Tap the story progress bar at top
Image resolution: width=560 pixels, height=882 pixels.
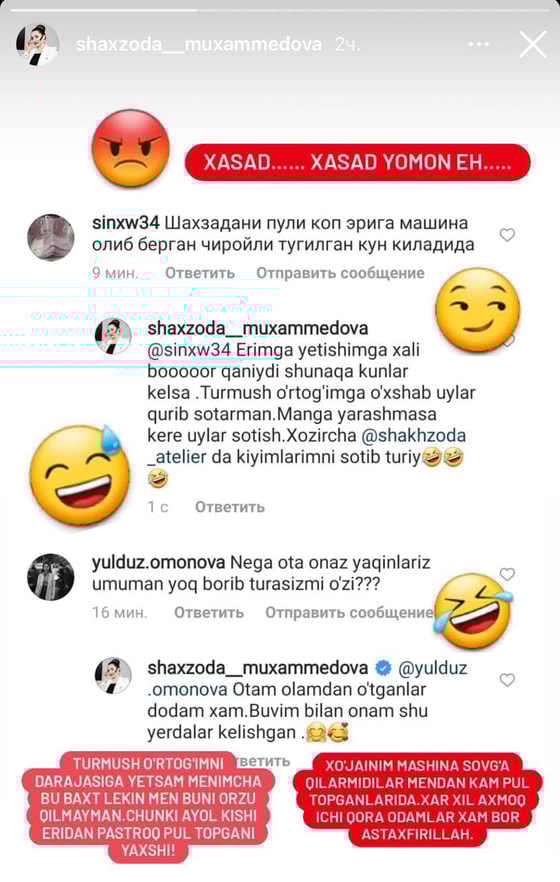pyautogui.click(x=280, y=10)
